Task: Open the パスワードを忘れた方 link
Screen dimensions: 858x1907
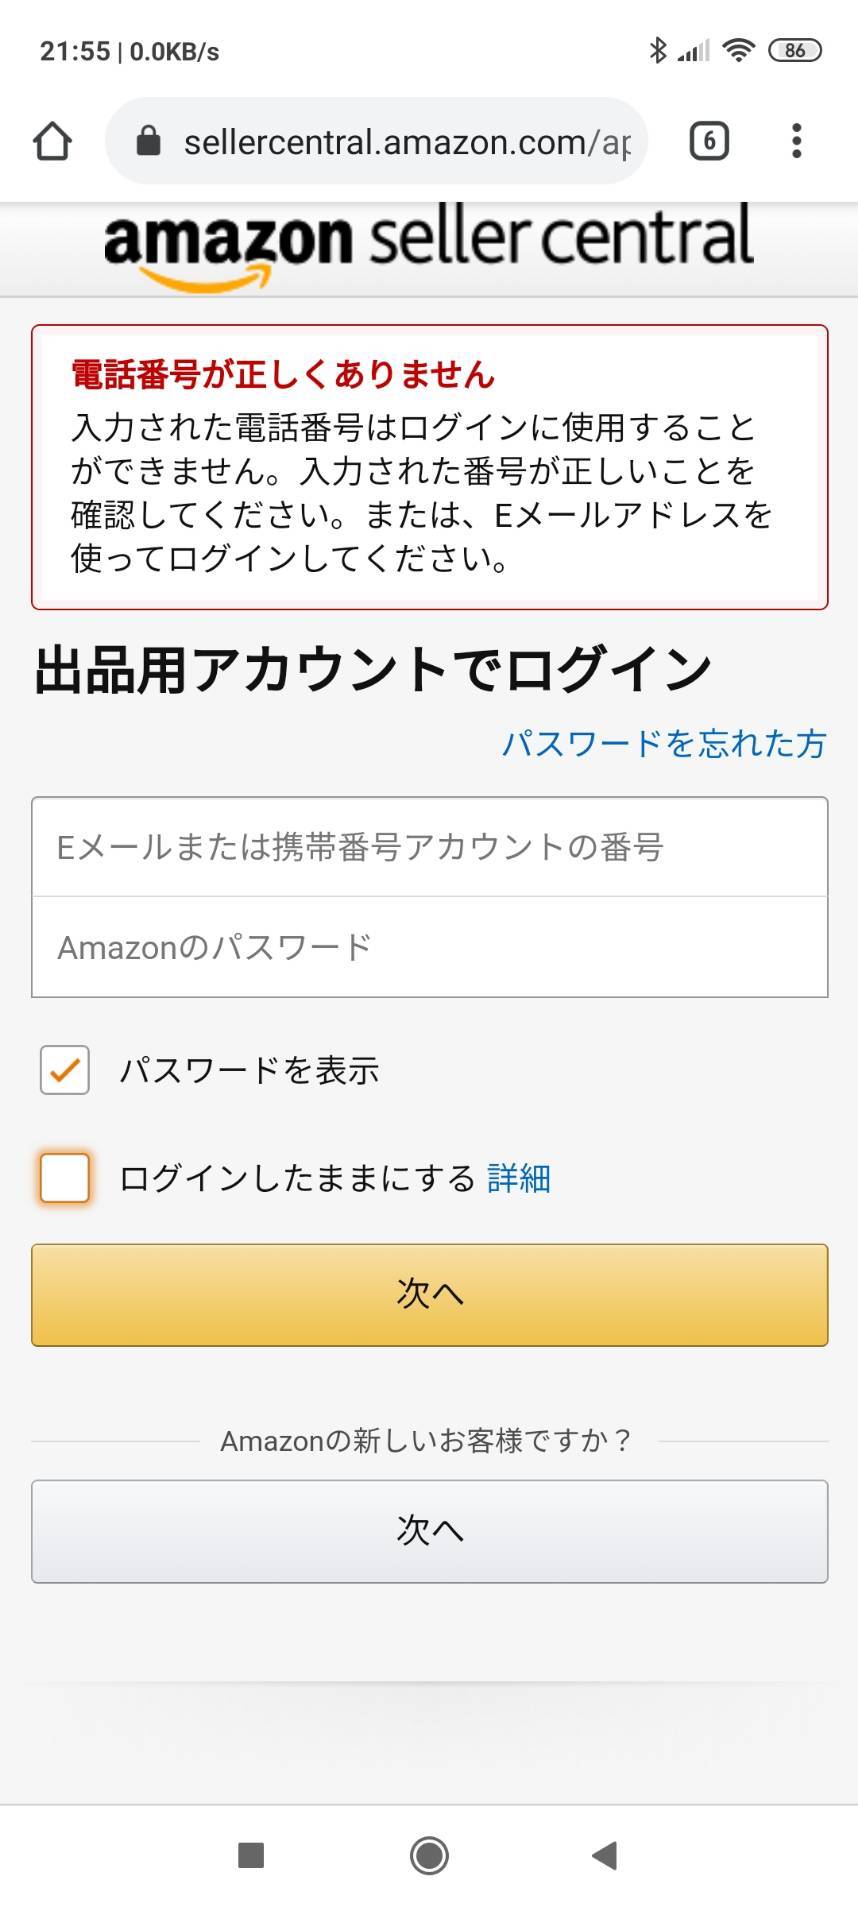Action: click(x=664, y=743)
